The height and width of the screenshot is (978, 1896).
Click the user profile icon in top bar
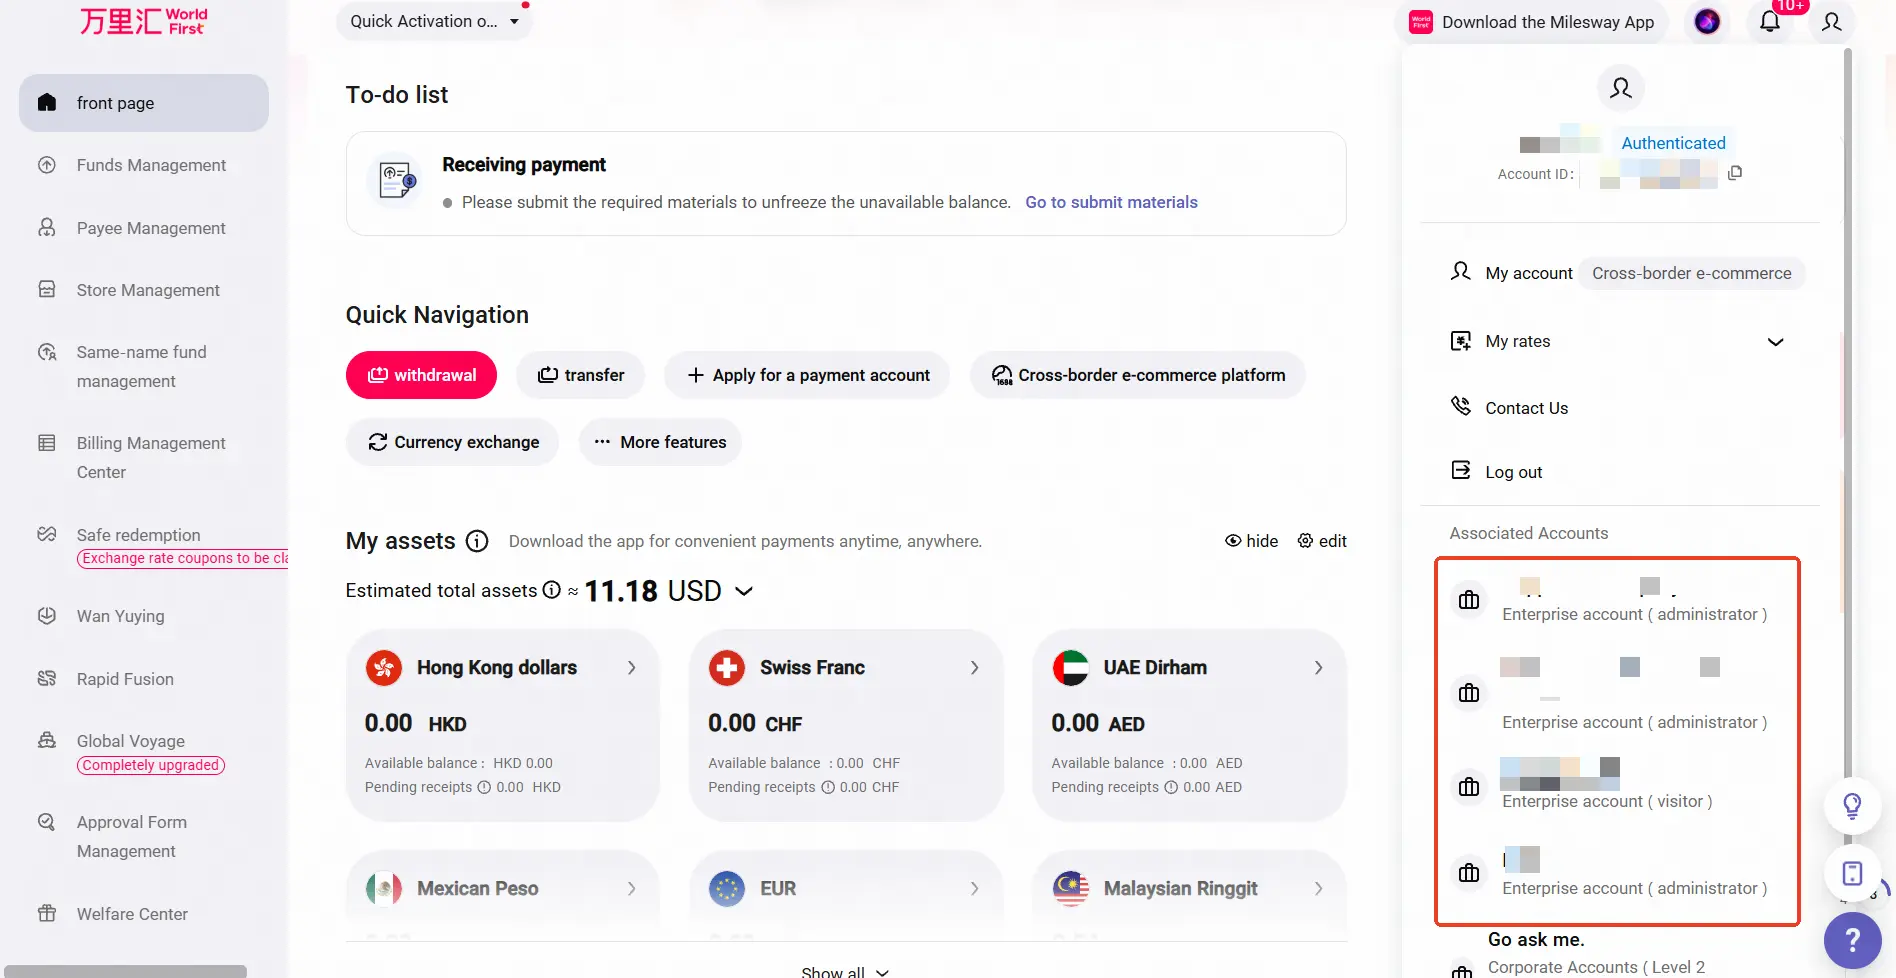pos(1832,22)
